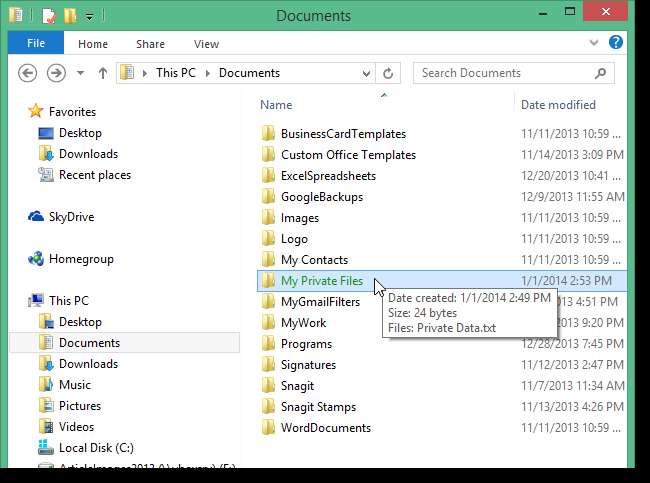The height and width of the screenshot is (483, 650).
Task: Click the Forward navigation arrow
Action: 56,73
